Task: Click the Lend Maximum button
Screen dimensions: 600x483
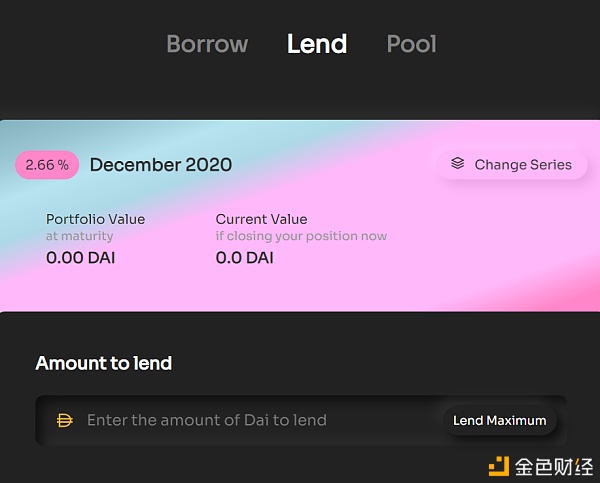Action: [499, 420]
